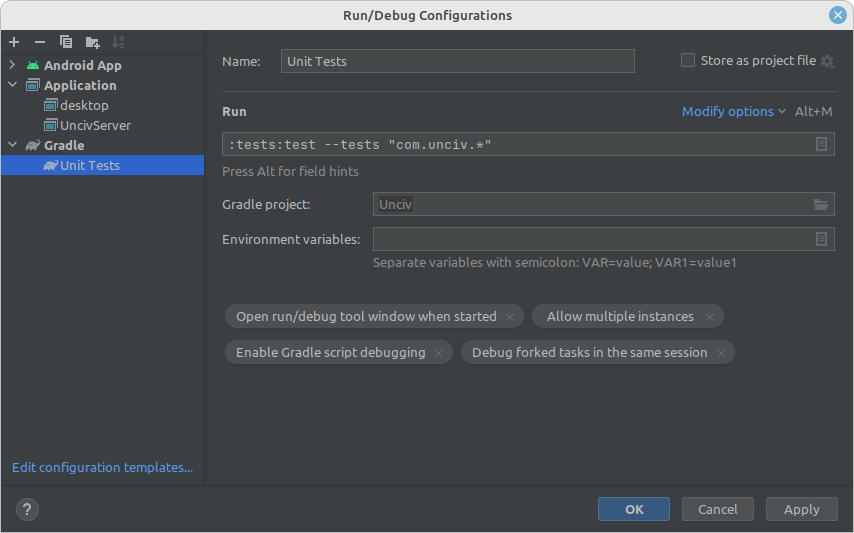Sort configurations alphabetically
The image size is (854, 533).
pos(118,42)
